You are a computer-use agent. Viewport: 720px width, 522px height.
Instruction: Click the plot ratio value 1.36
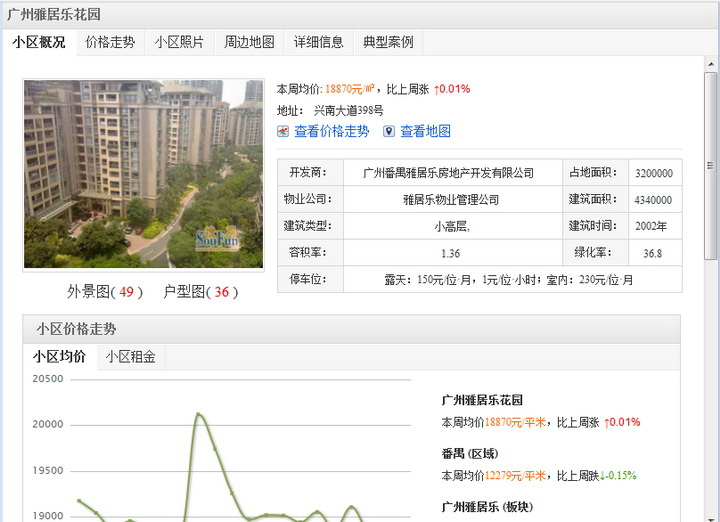click(x=450, y=253)
